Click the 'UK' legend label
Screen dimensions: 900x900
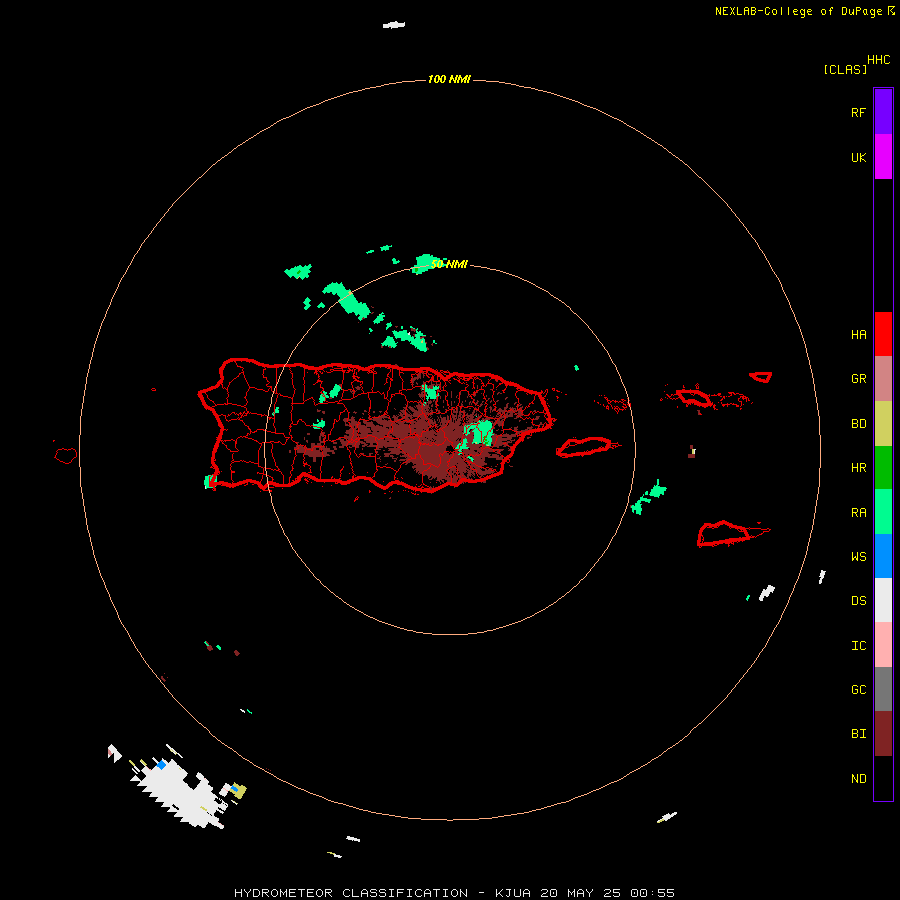coord(858,157)
